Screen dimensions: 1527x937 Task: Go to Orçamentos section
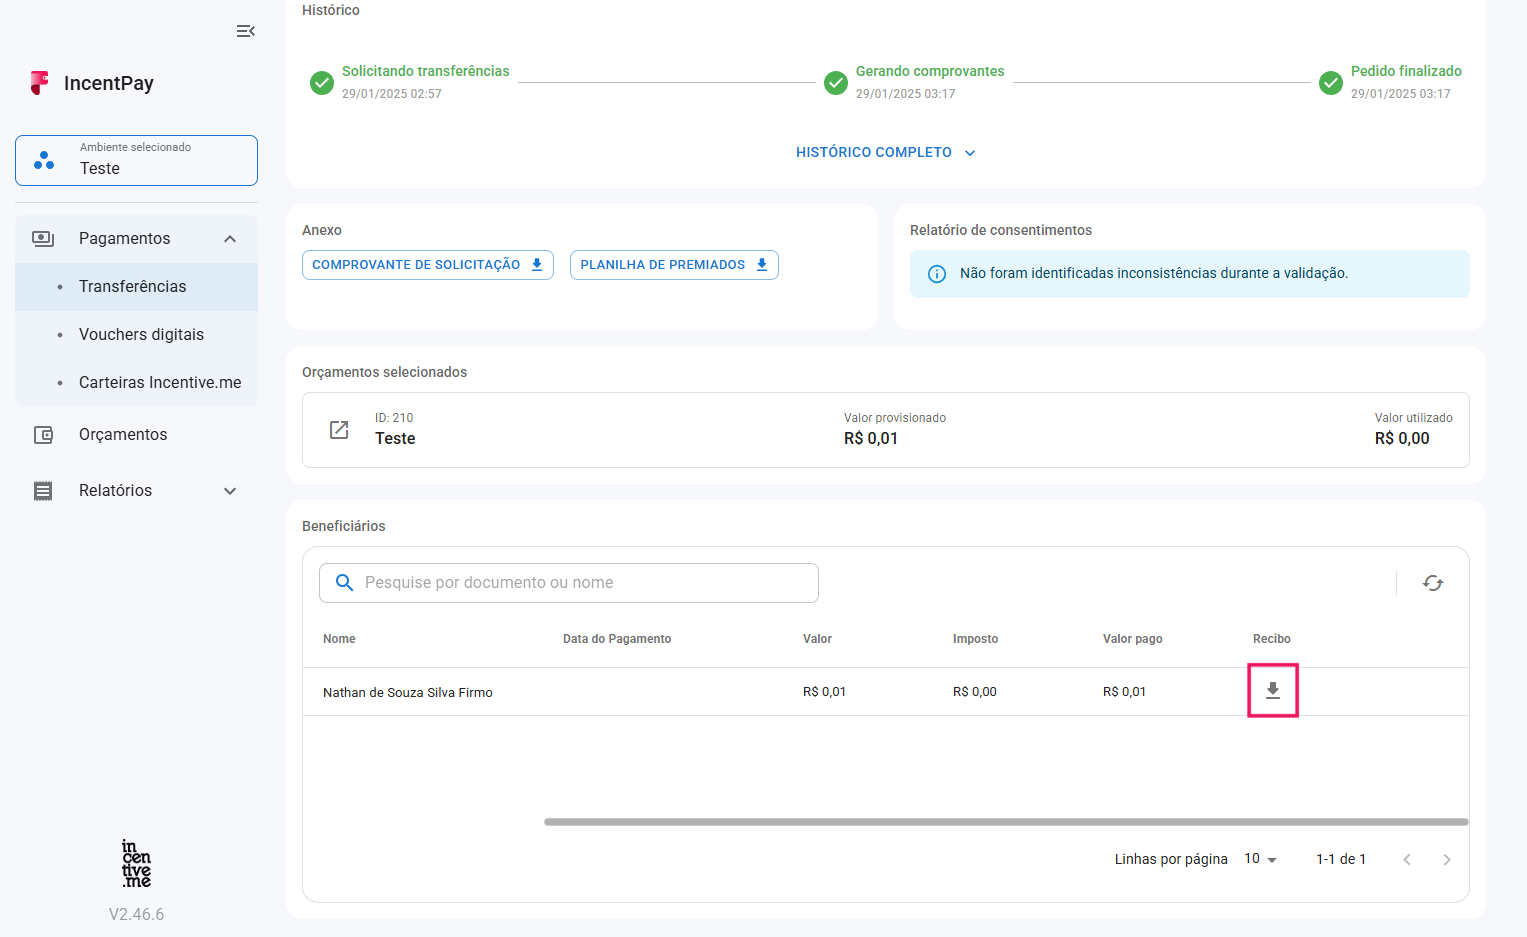136,435
